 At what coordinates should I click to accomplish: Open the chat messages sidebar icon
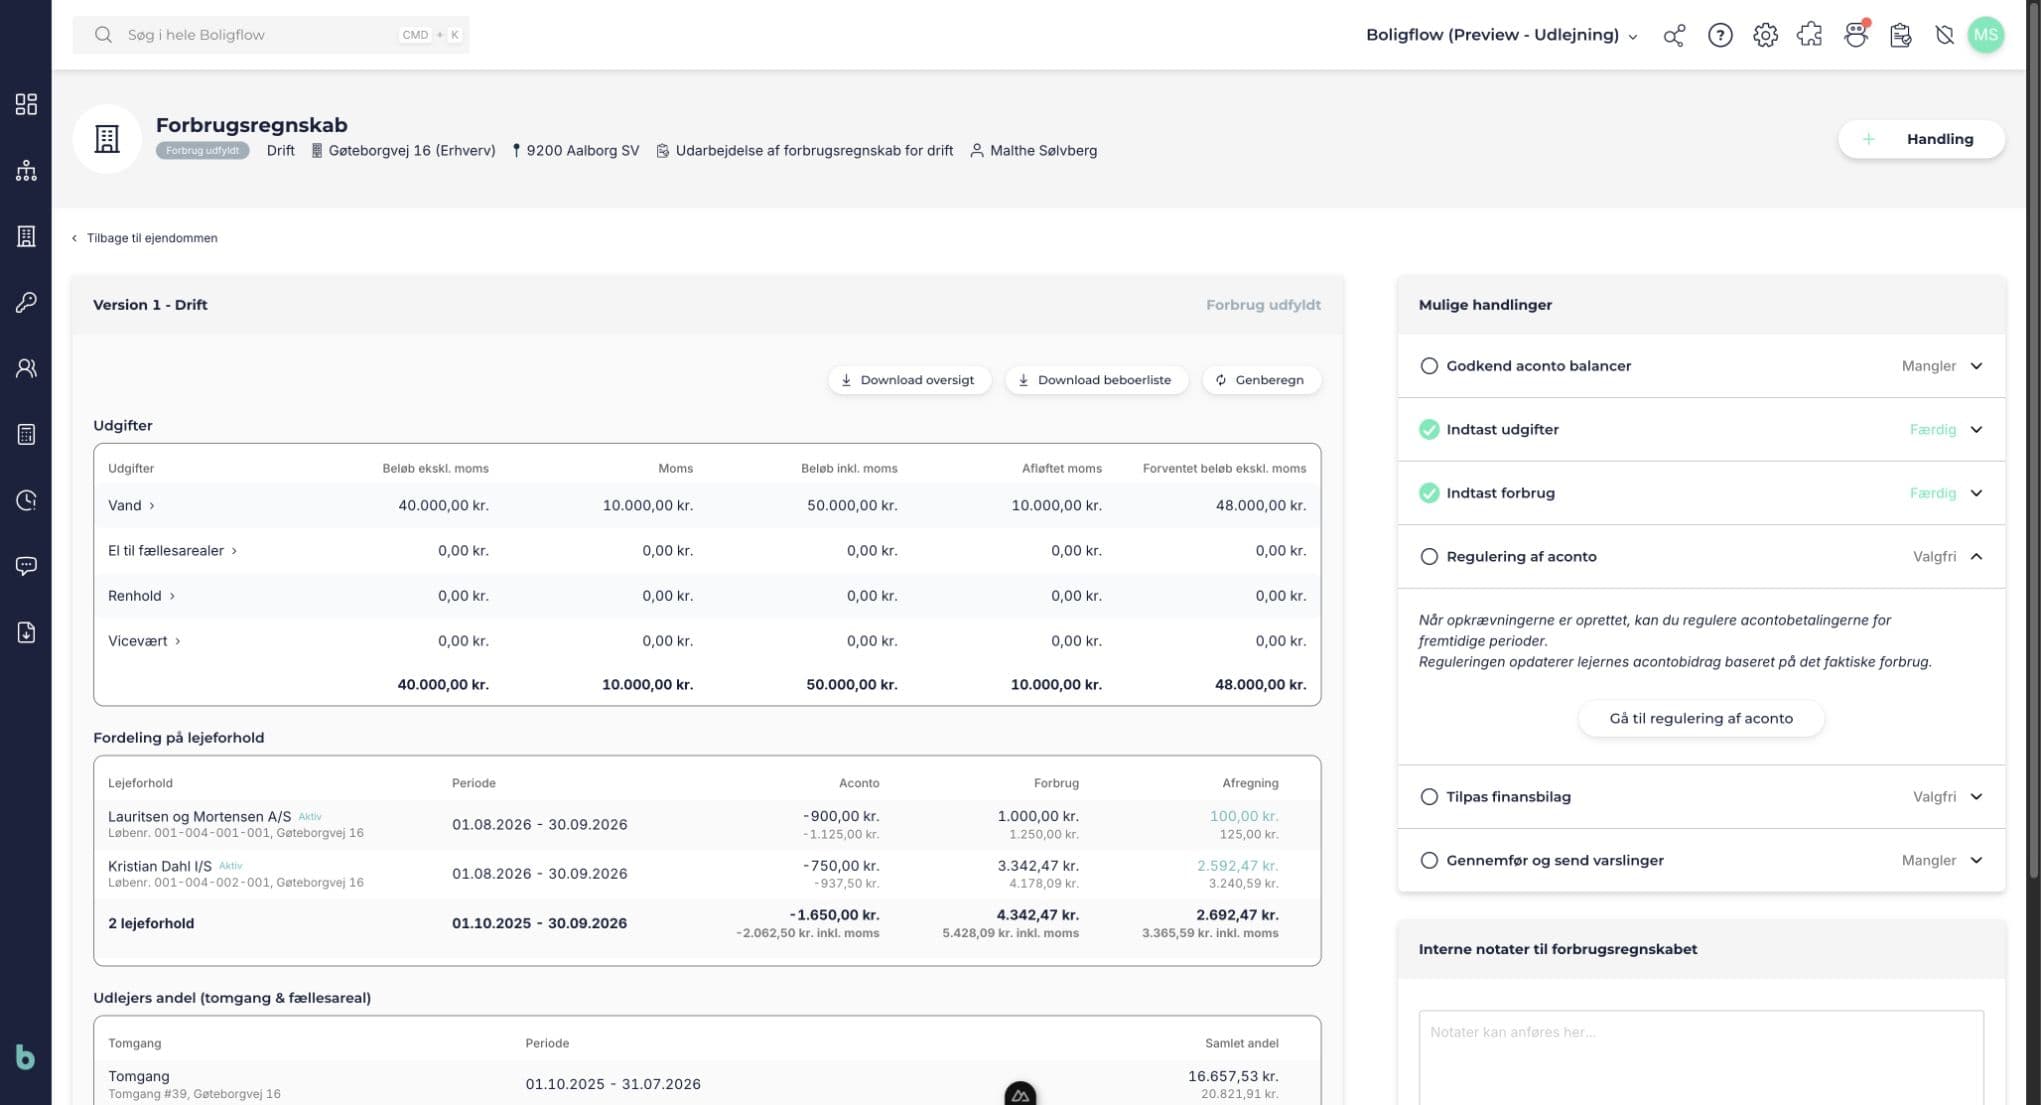26,566
